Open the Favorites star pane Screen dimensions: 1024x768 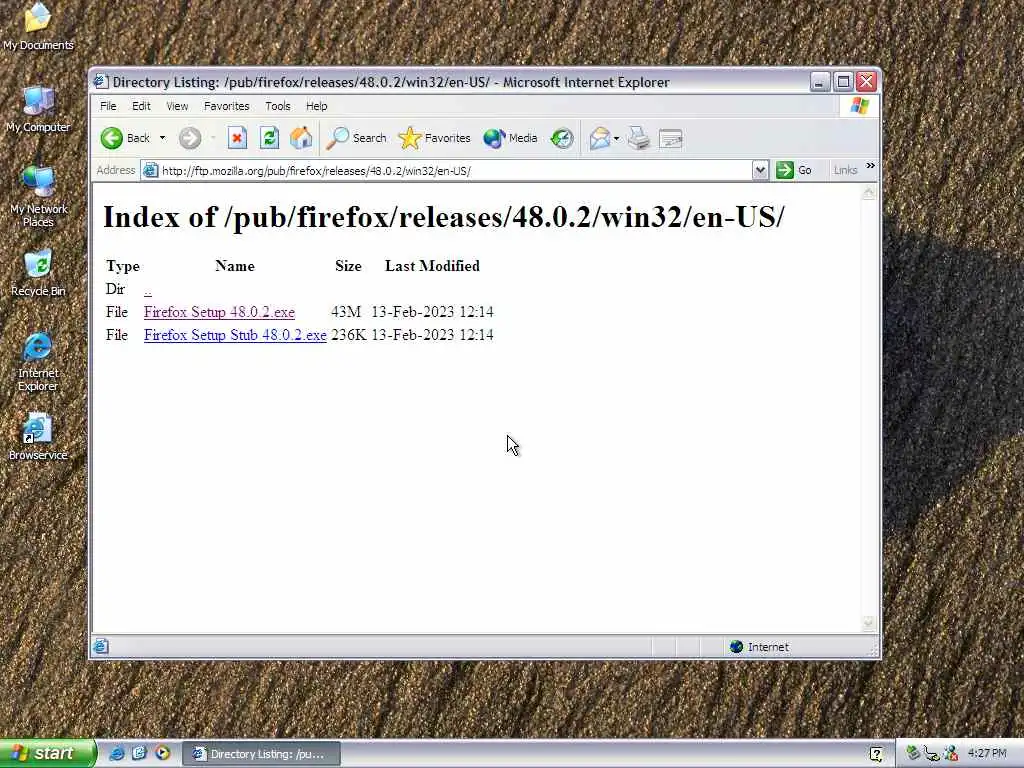point(434,138)
